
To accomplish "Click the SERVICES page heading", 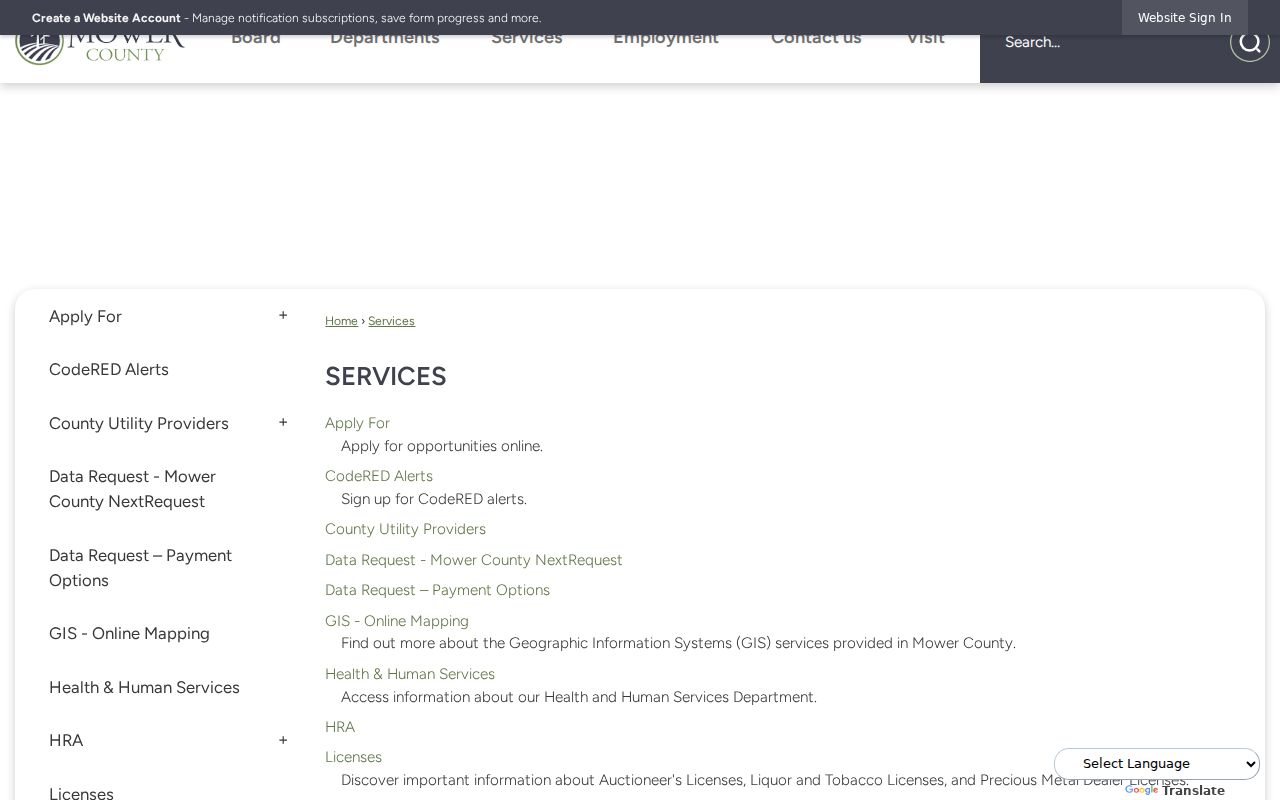I will click(386, 376).
